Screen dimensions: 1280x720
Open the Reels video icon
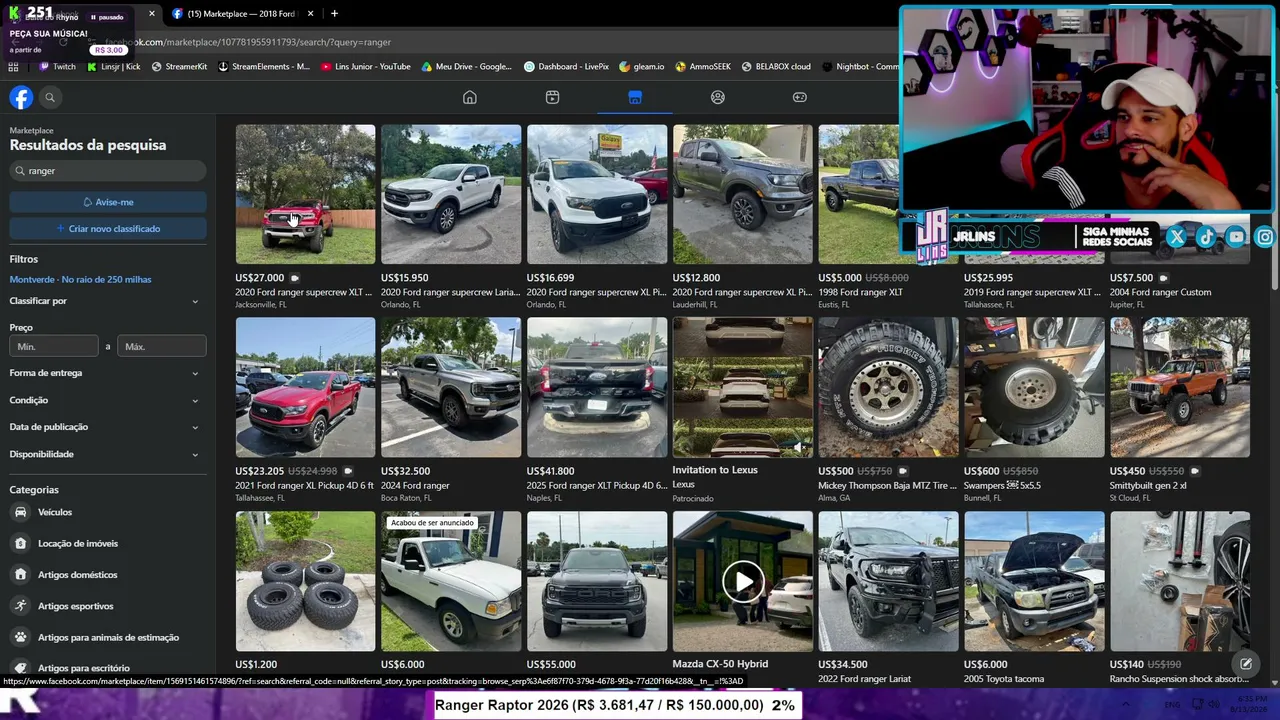coord(552,97)
